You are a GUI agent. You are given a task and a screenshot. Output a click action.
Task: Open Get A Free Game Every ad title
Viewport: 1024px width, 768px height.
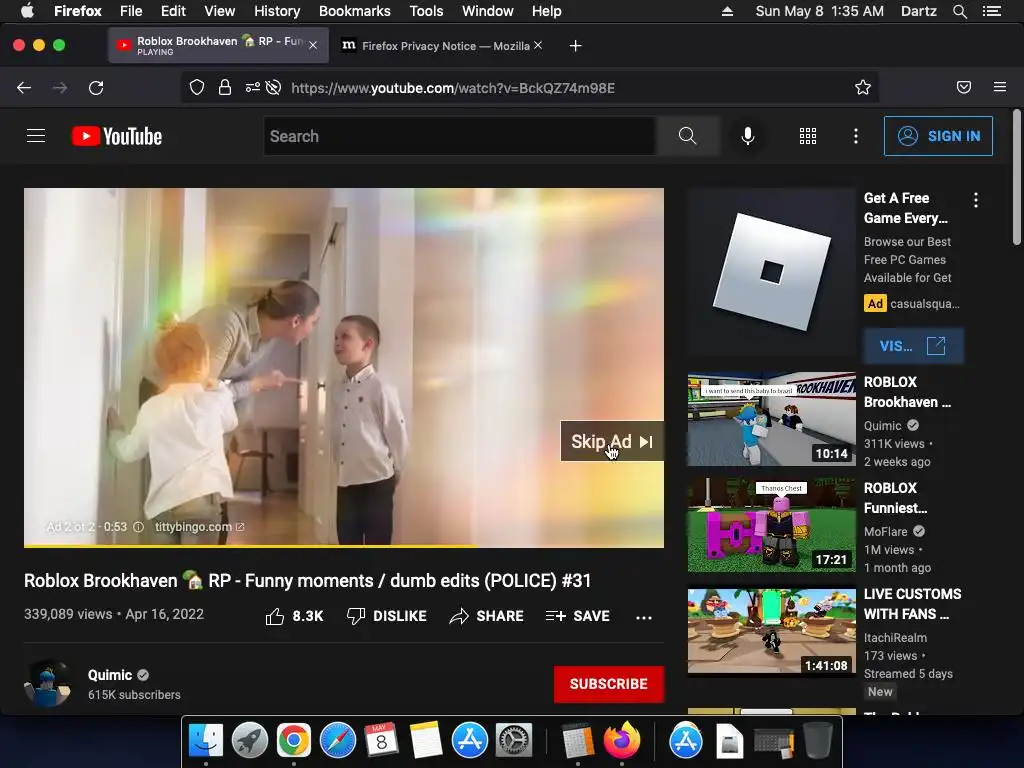[905, 208]
